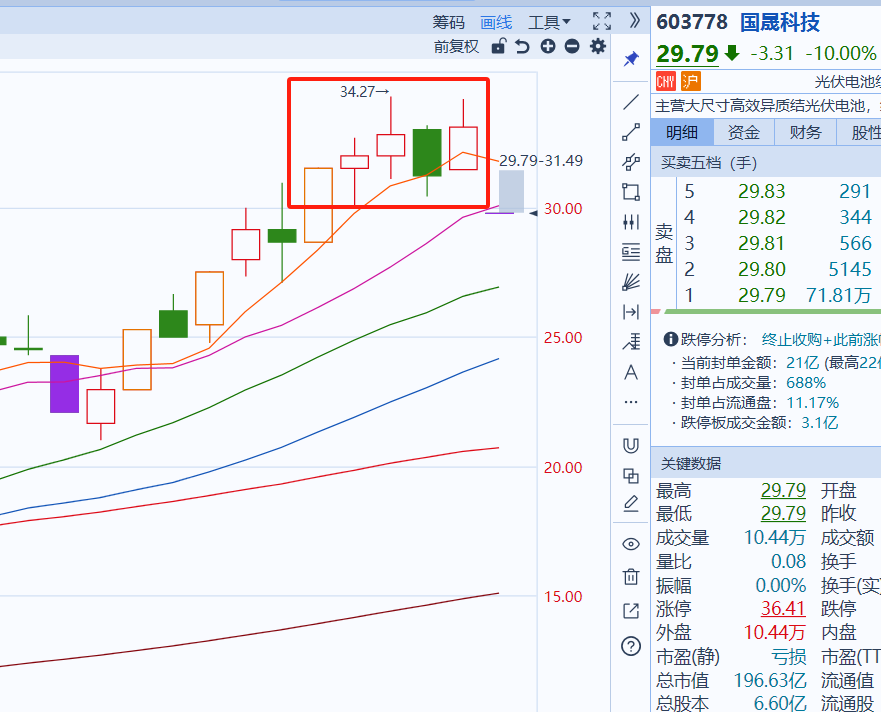
Task: Select the golden ratio lines tool
Action: [x=631, y=252]
